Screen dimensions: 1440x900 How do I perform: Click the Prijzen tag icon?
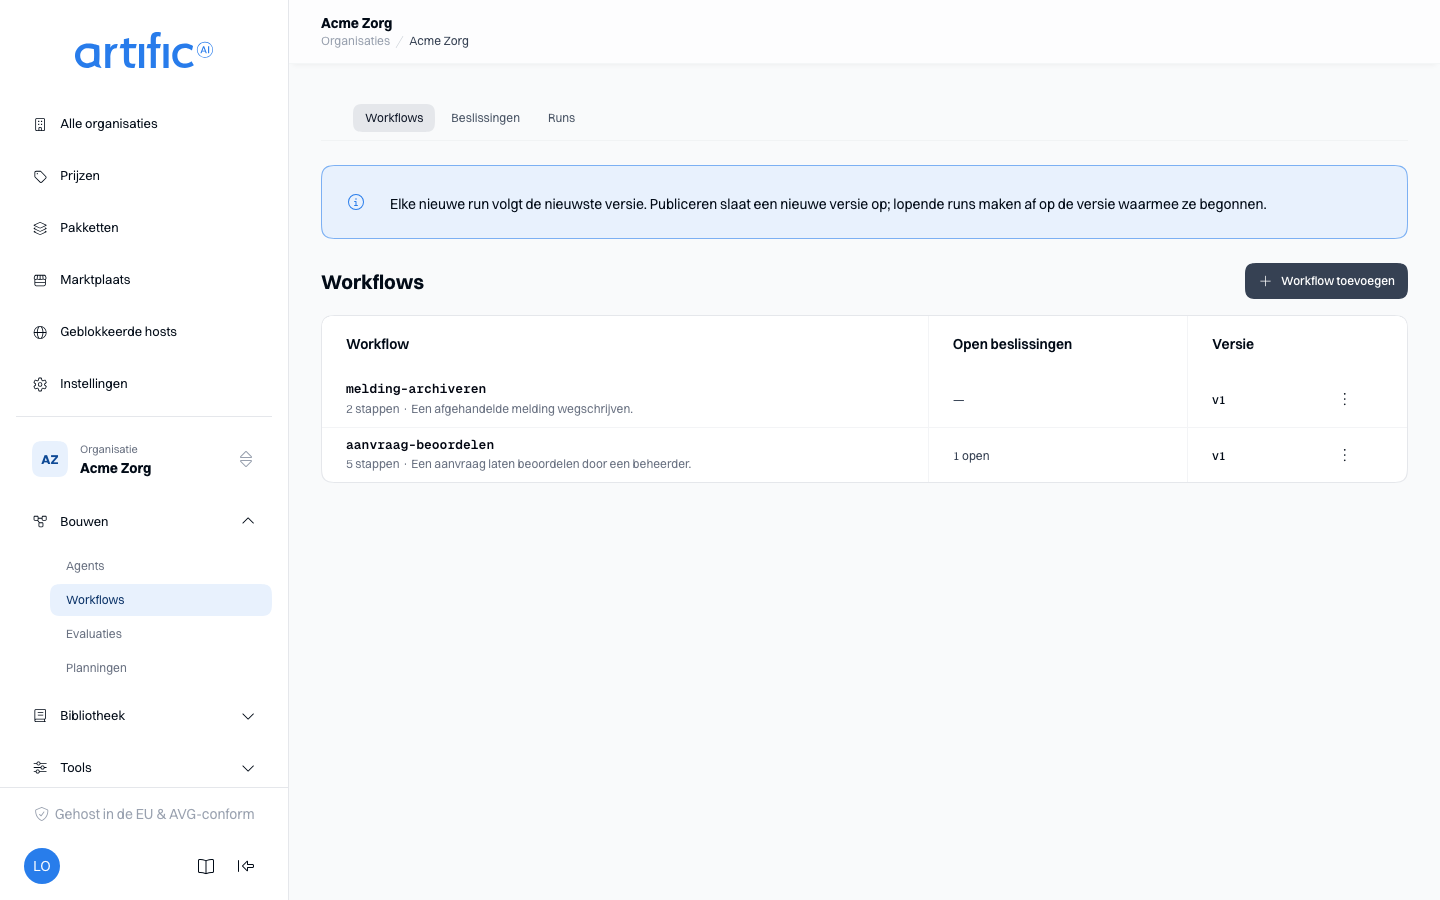click(40, 176)
